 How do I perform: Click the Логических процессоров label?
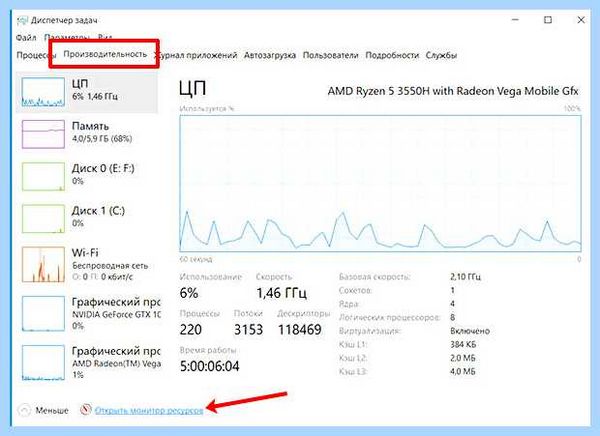point(389,317)
